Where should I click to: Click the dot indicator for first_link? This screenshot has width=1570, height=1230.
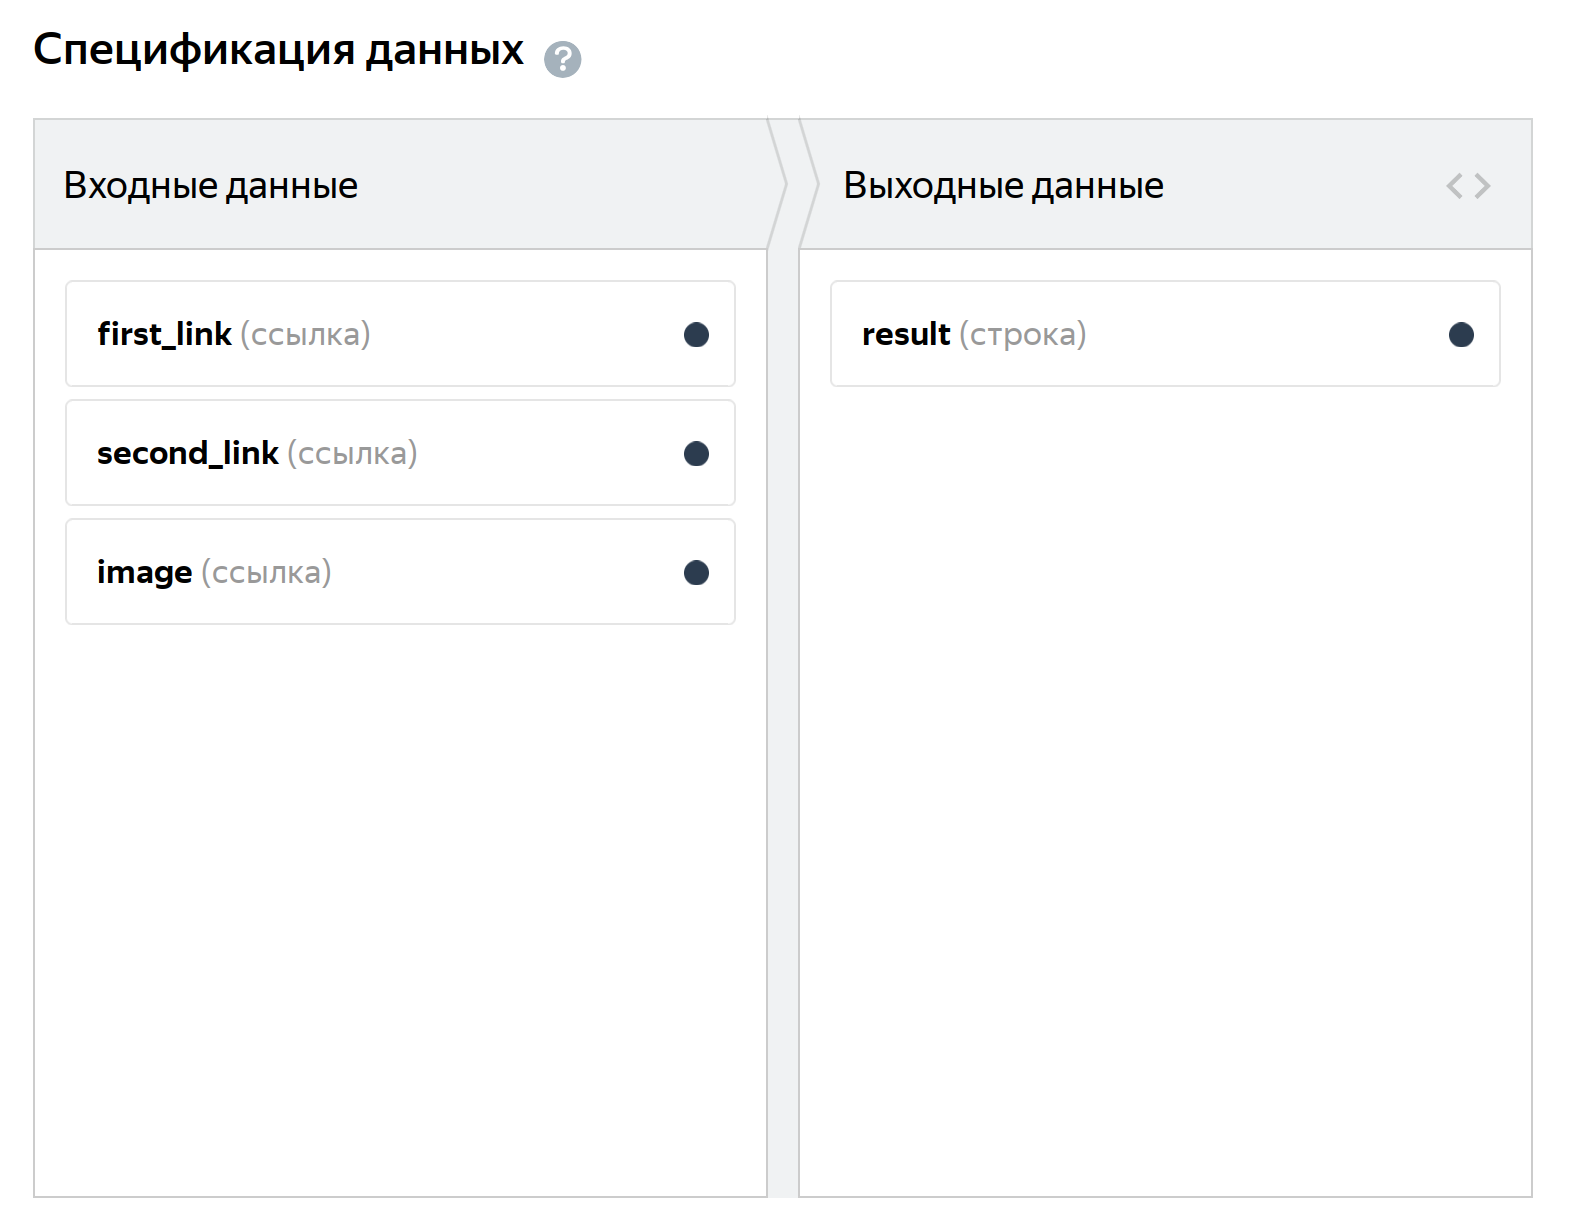[696, 335]
